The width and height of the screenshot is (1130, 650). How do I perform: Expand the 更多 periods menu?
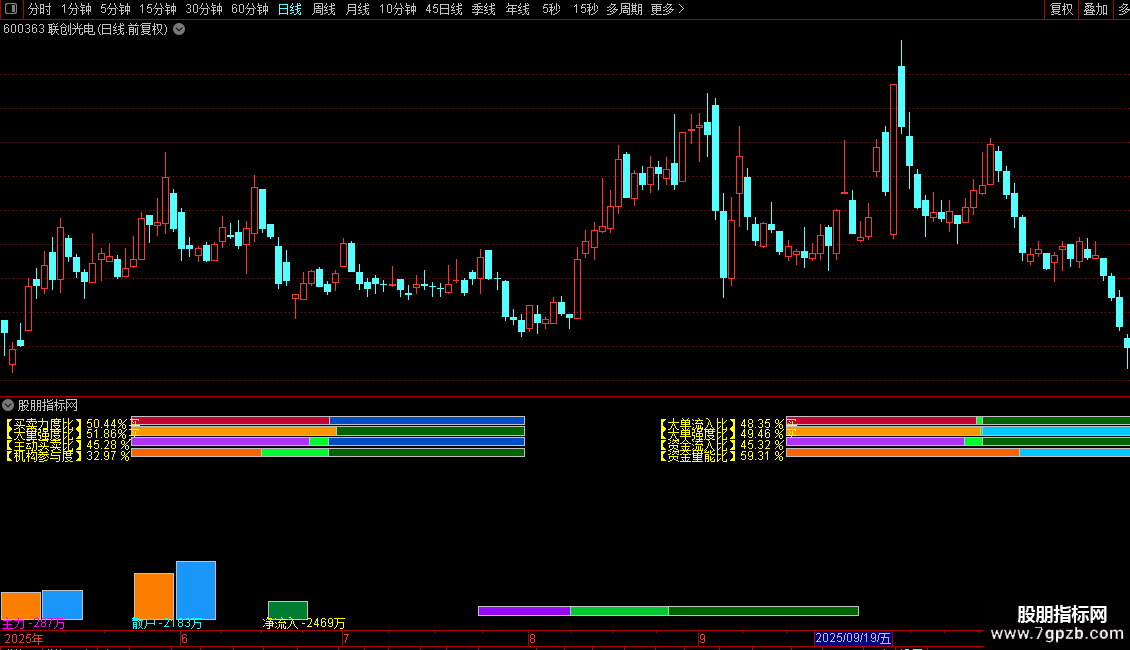coord(667,9)
